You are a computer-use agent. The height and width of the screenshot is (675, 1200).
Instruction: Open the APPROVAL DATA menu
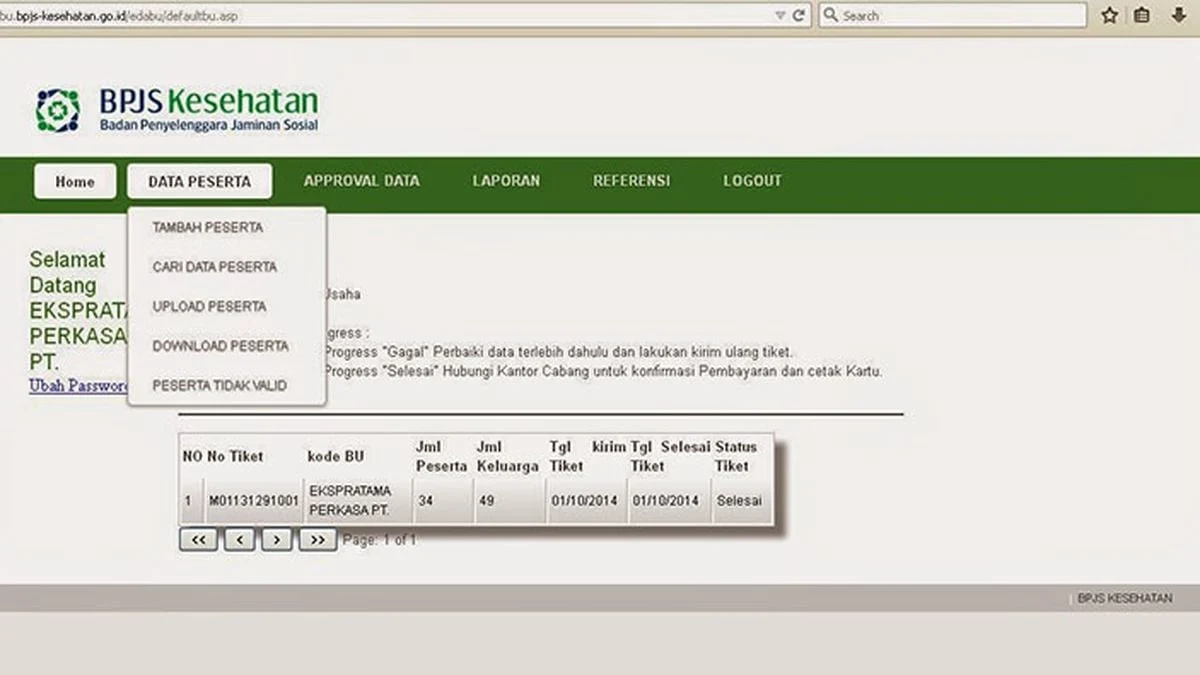362,181
